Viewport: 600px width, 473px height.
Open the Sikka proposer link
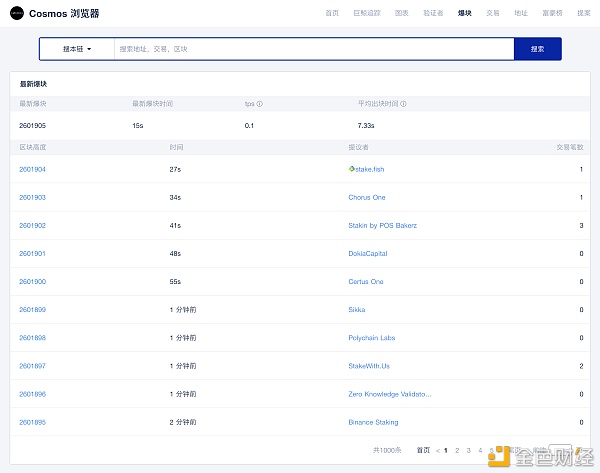357,310
